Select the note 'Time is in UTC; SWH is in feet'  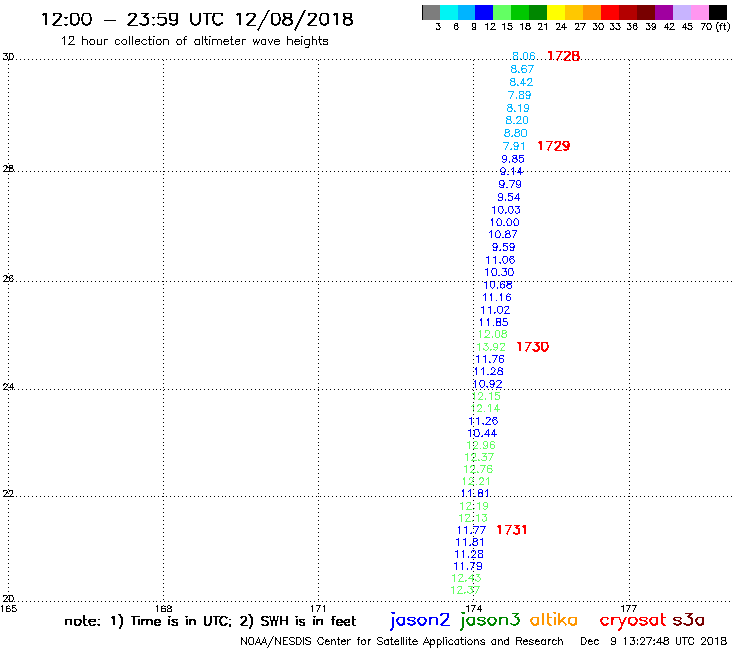(x=210, y=621)
